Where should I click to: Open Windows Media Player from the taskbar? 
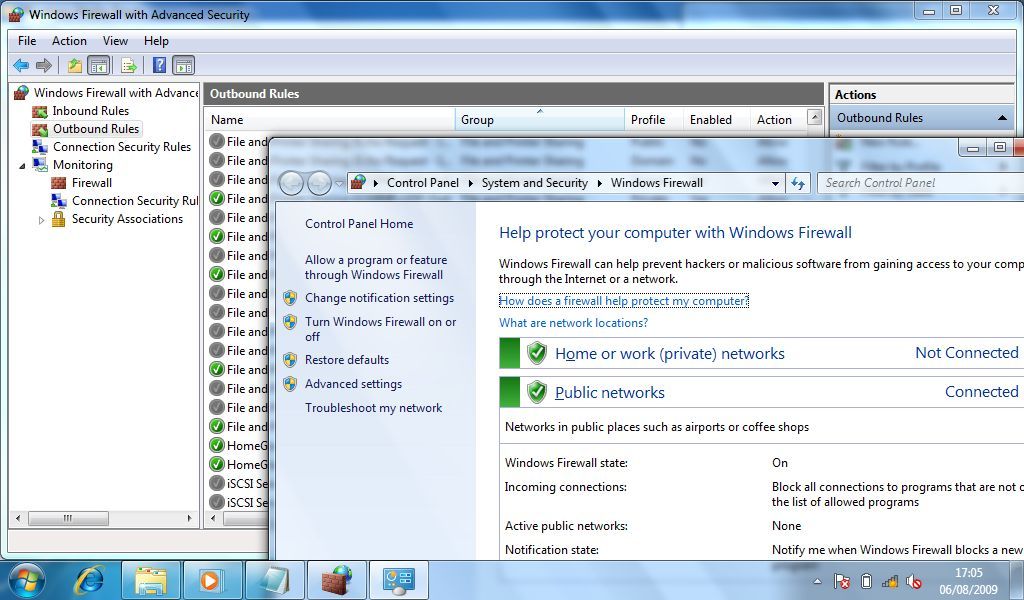(x=213, y=580)
